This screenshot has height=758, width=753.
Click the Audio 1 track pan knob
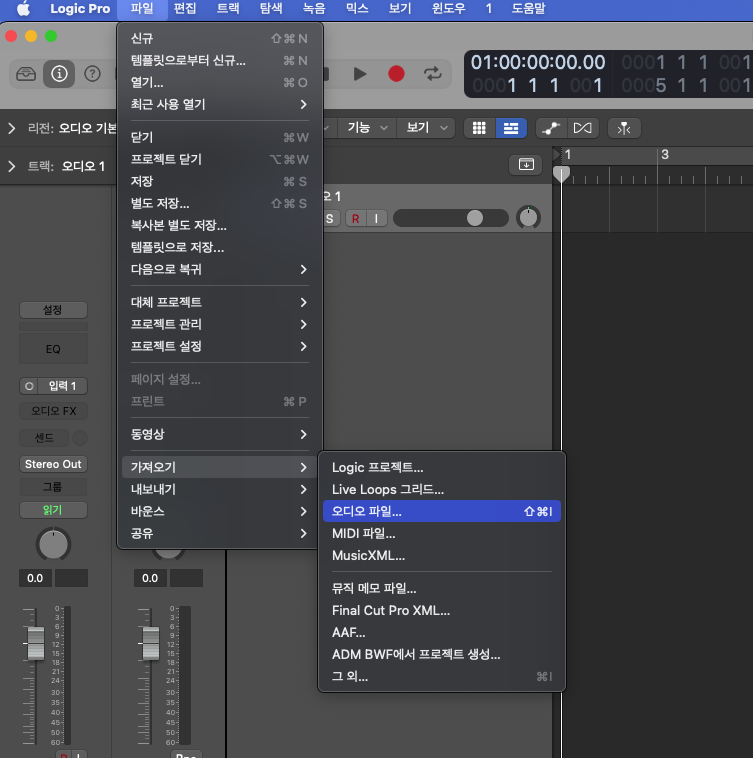point(528,218)
